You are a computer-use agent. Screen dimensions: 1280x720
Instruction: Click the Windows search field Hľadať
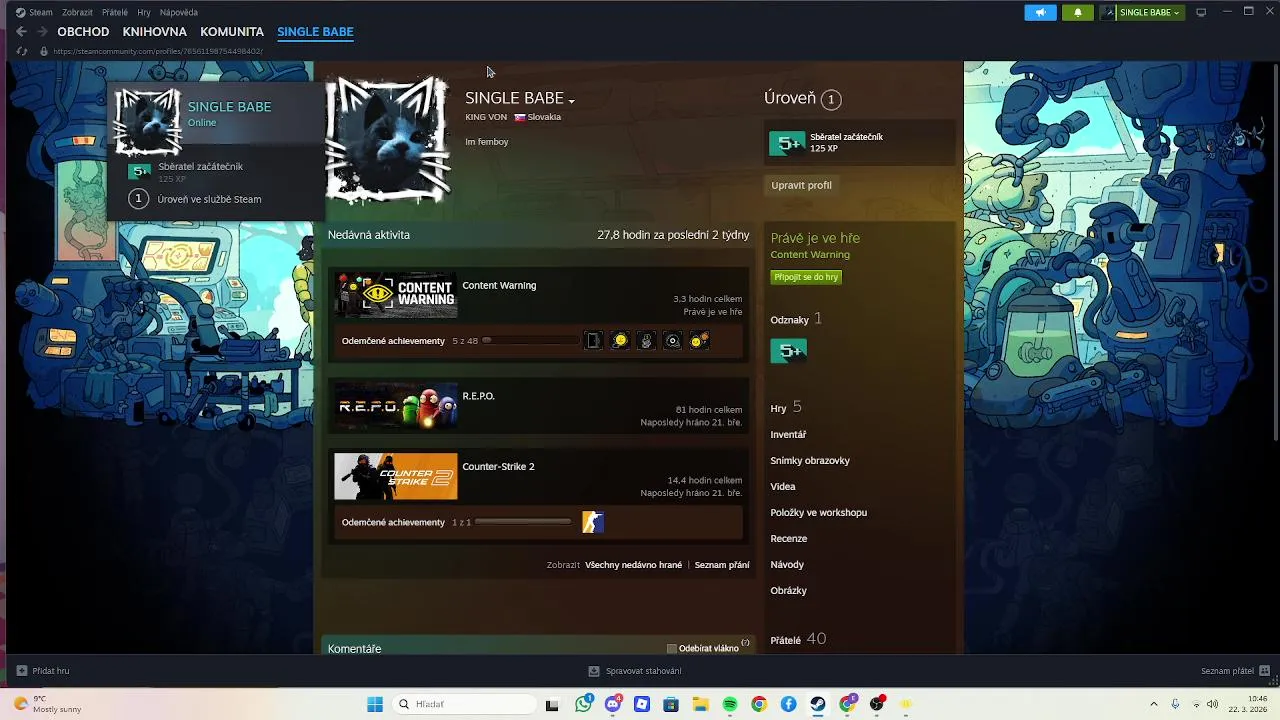[x=463, y=704]
